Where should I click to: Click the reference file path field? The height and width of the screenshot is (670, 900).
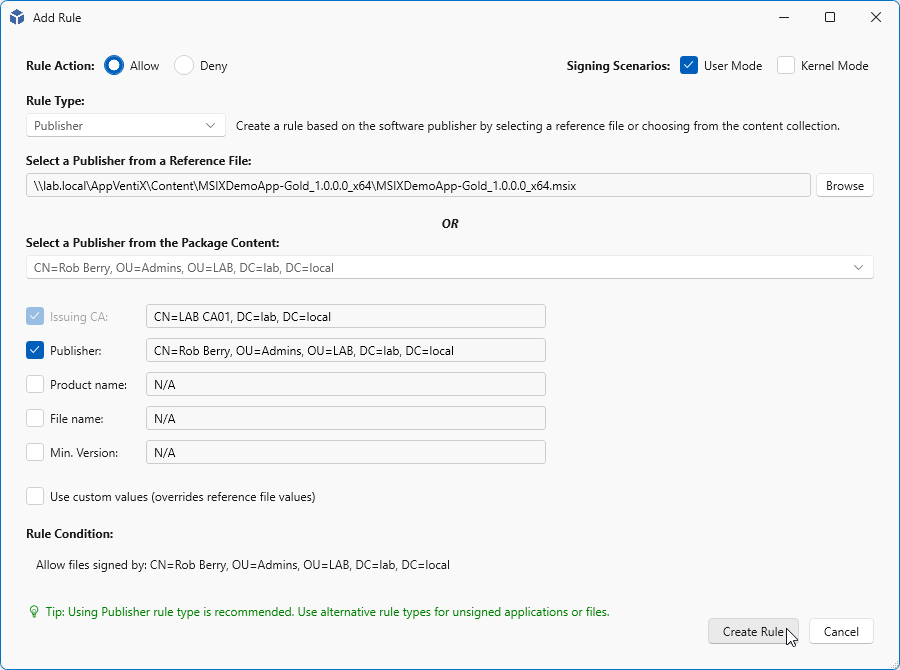[418, 185]
